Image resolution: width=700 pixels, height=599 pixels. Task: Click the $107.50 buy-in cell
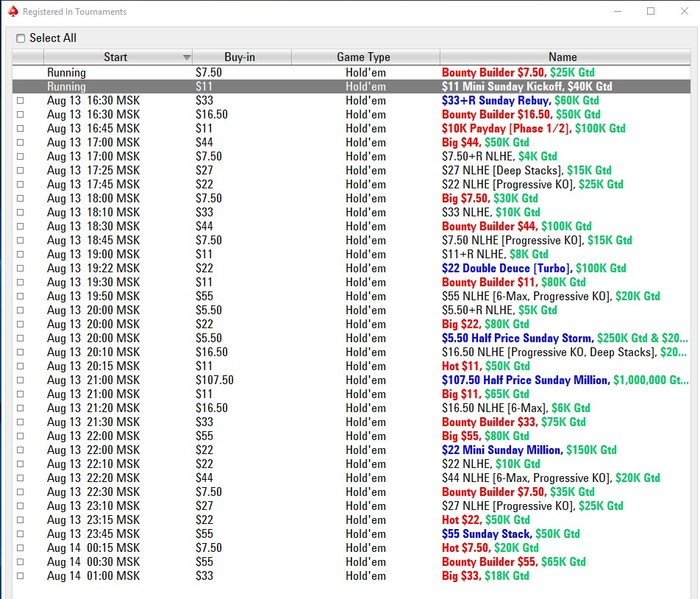214,380
